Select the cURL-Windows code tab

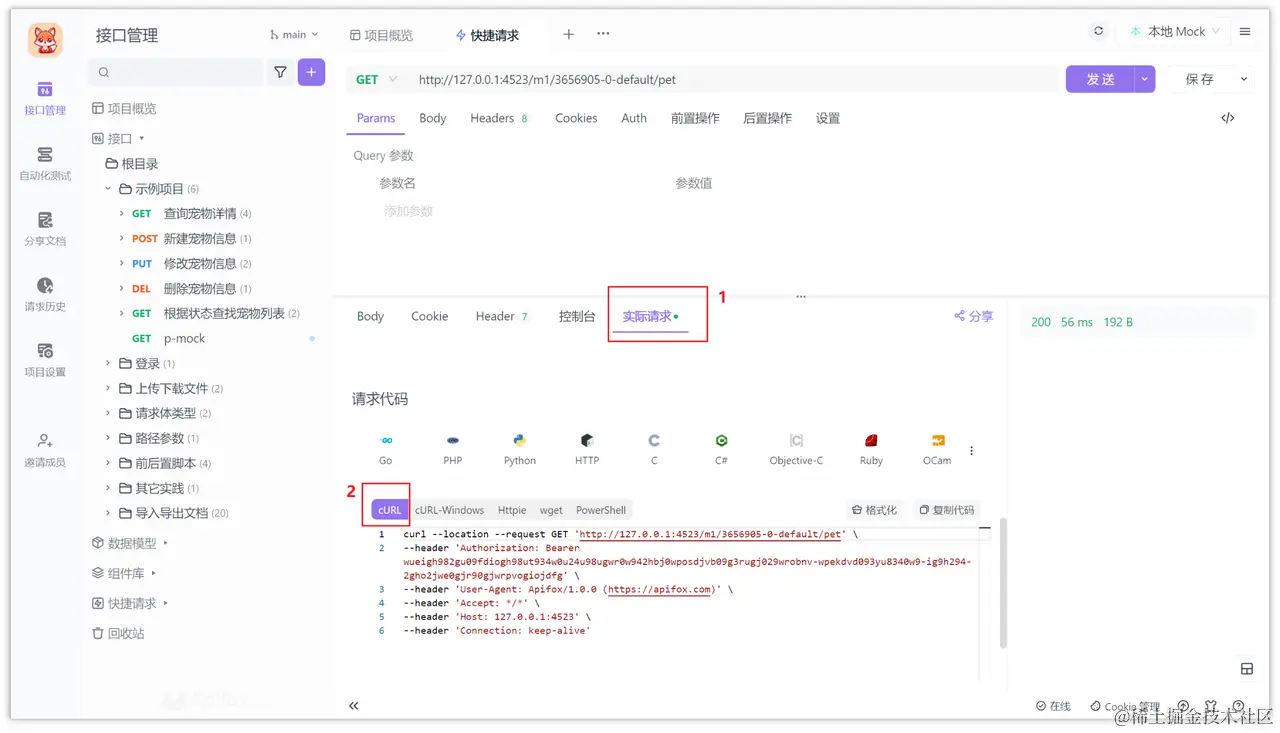[449, 510]
